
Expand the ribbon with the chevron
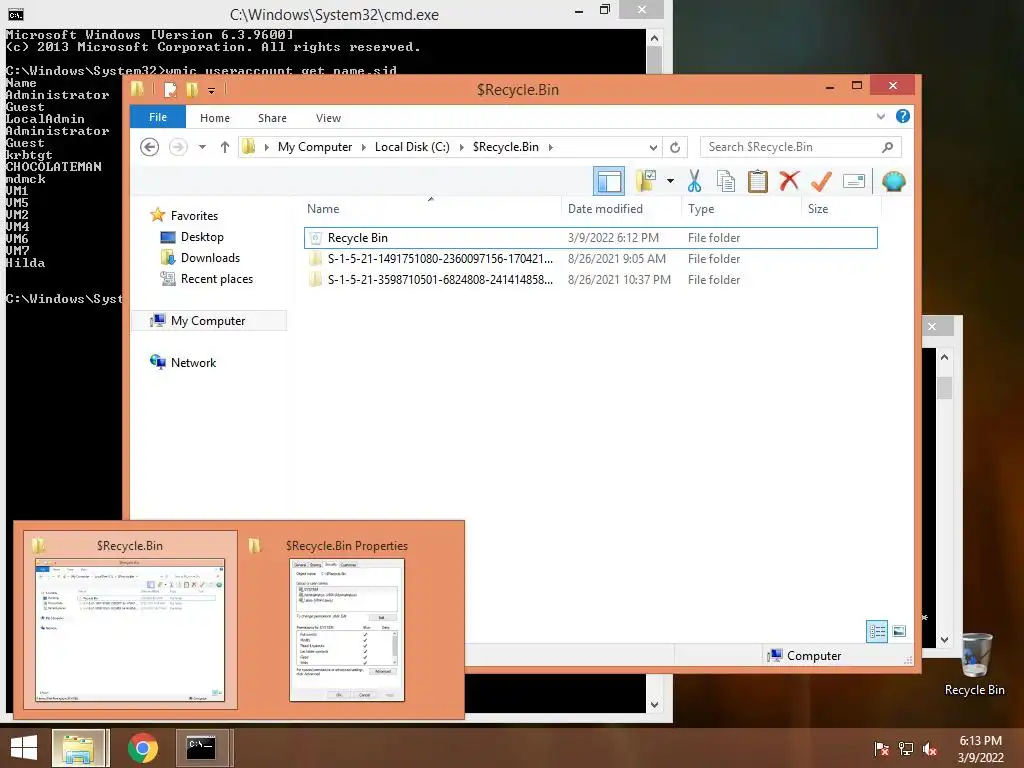(x=880, y=117)
